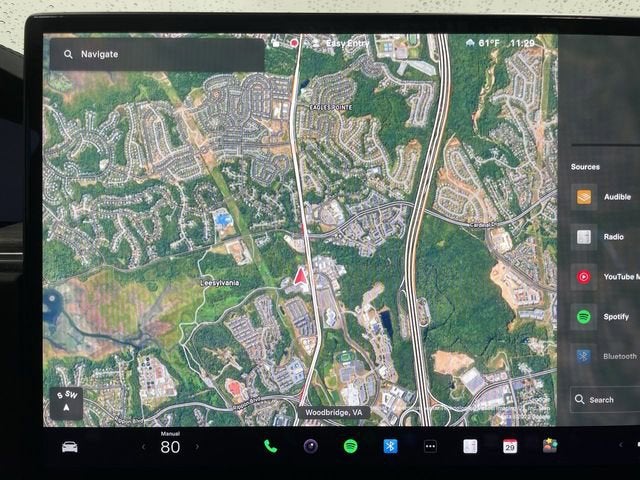The width and height of the screenshot is (640, 480).
Task: Increase temperature with right arrow
Action: pyautogui.click(x=197, y=447)
